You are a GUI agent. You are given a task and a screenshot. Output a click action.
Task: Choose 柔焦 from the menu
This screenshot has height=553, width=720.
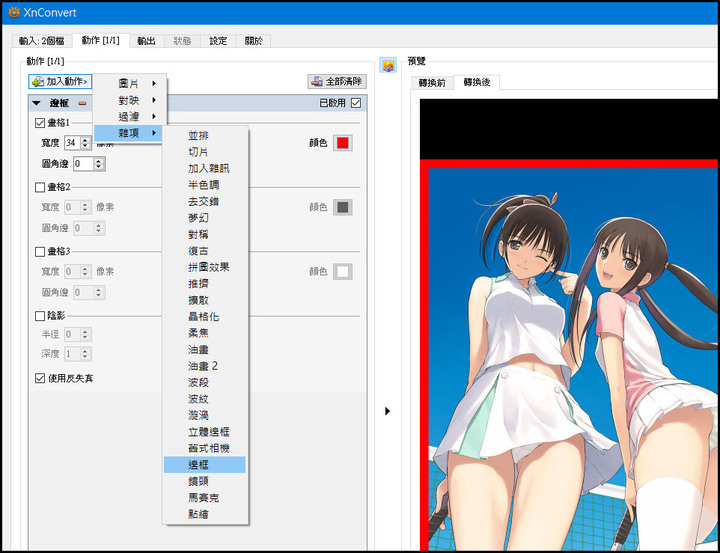pos(205,333)
